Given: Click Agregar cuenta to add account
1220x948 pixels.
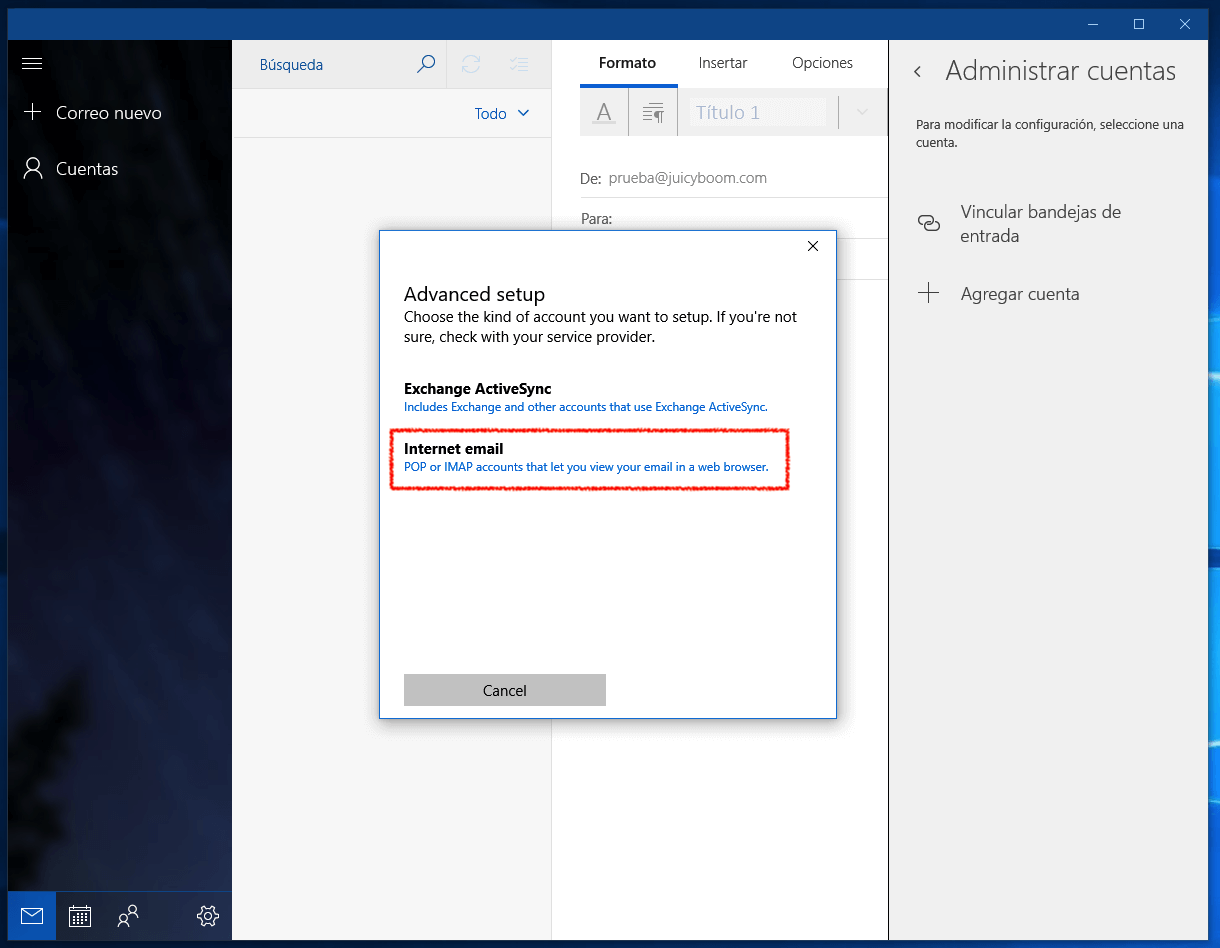Looking at the screenshot, I should click(x=1019, y=294).
